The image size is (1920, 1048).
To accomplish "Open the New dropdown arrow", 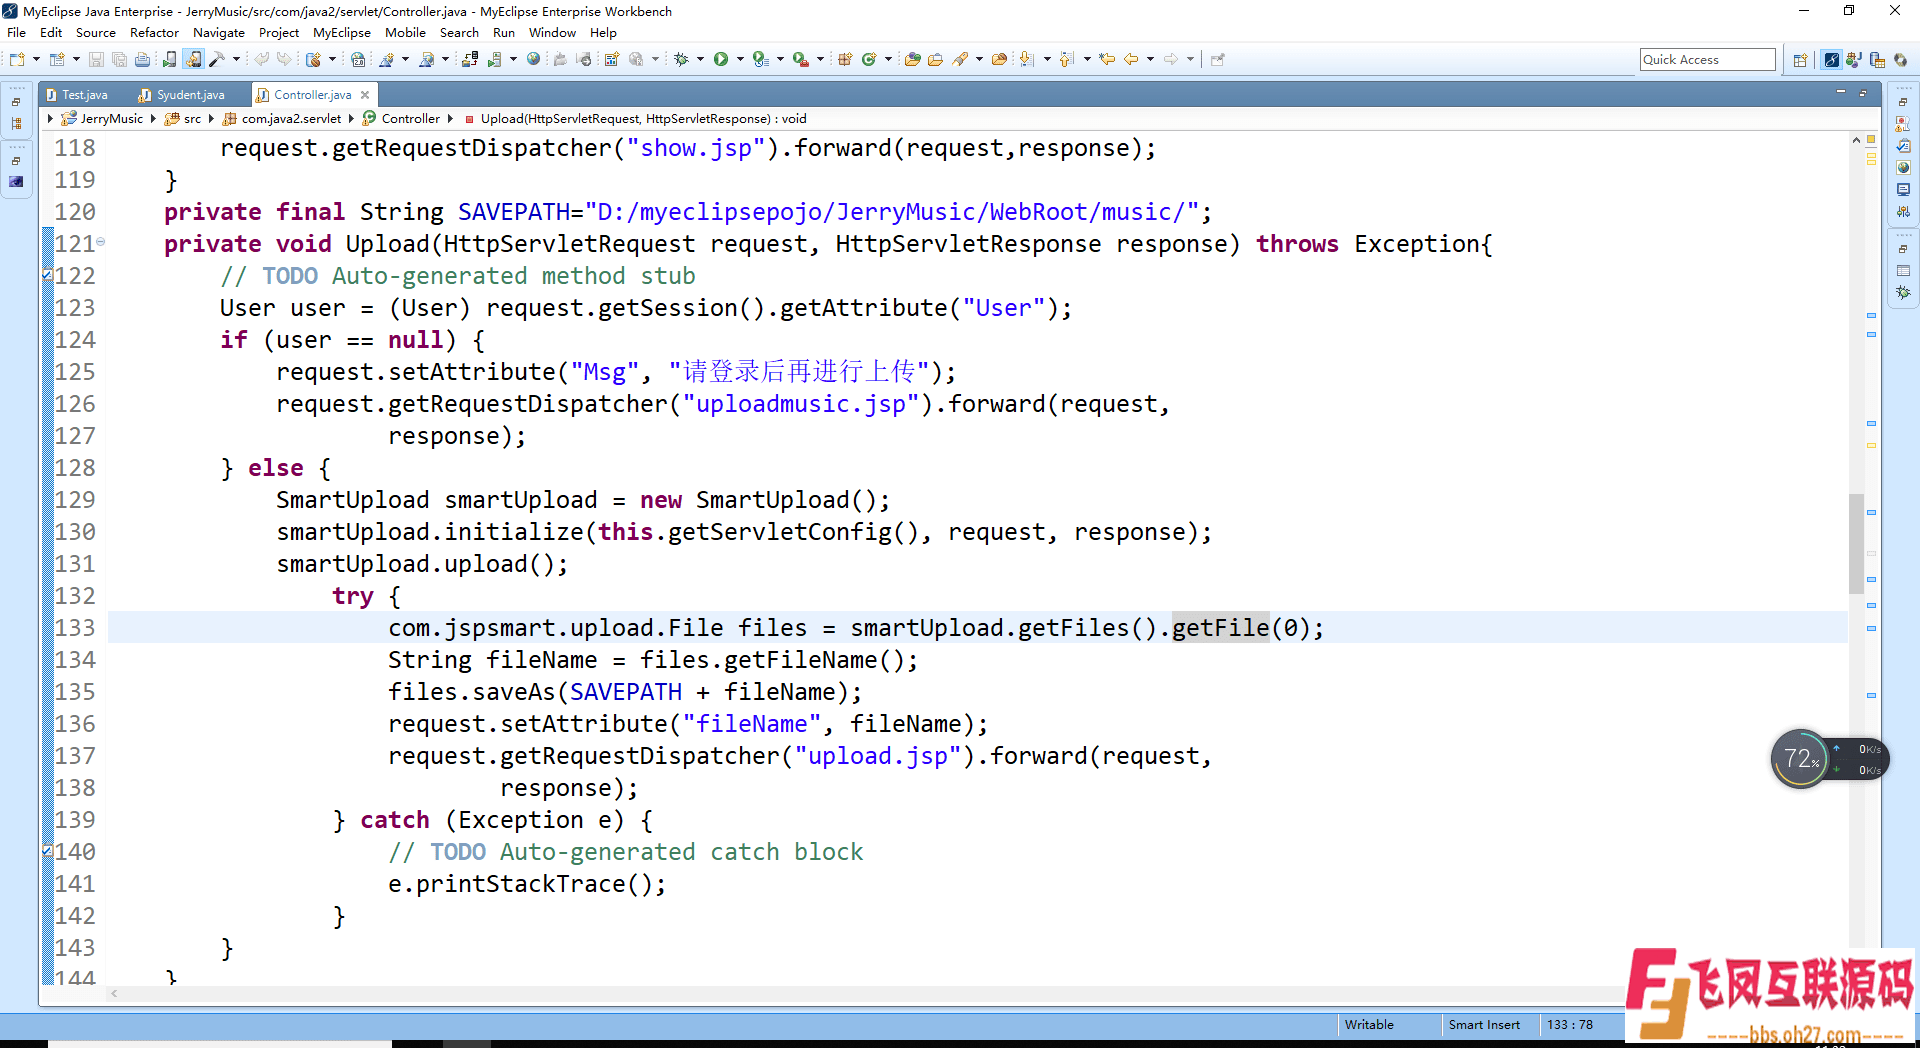I will [x=36, y=60].
